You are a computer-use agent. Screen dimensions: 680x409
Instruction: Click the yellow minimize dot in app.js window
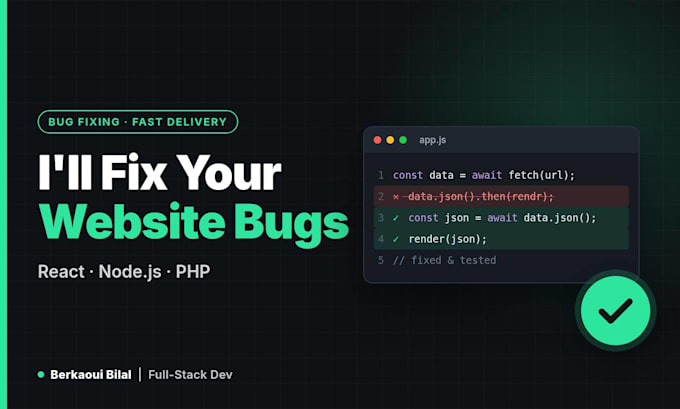[x=390, y=140]
